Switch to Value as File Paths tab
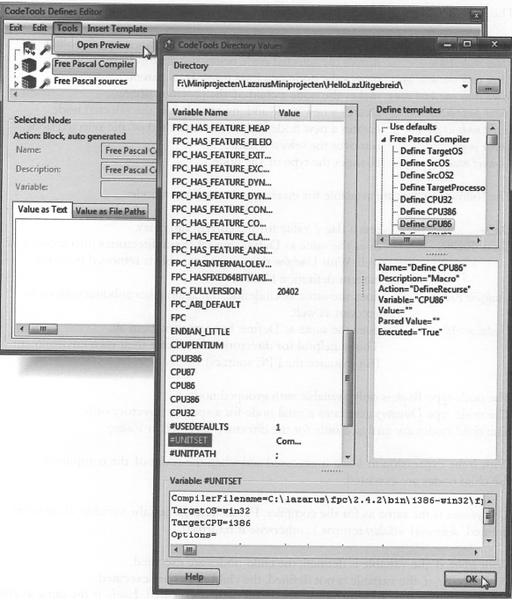Viewport: 512px width, 599px height. 110,211
